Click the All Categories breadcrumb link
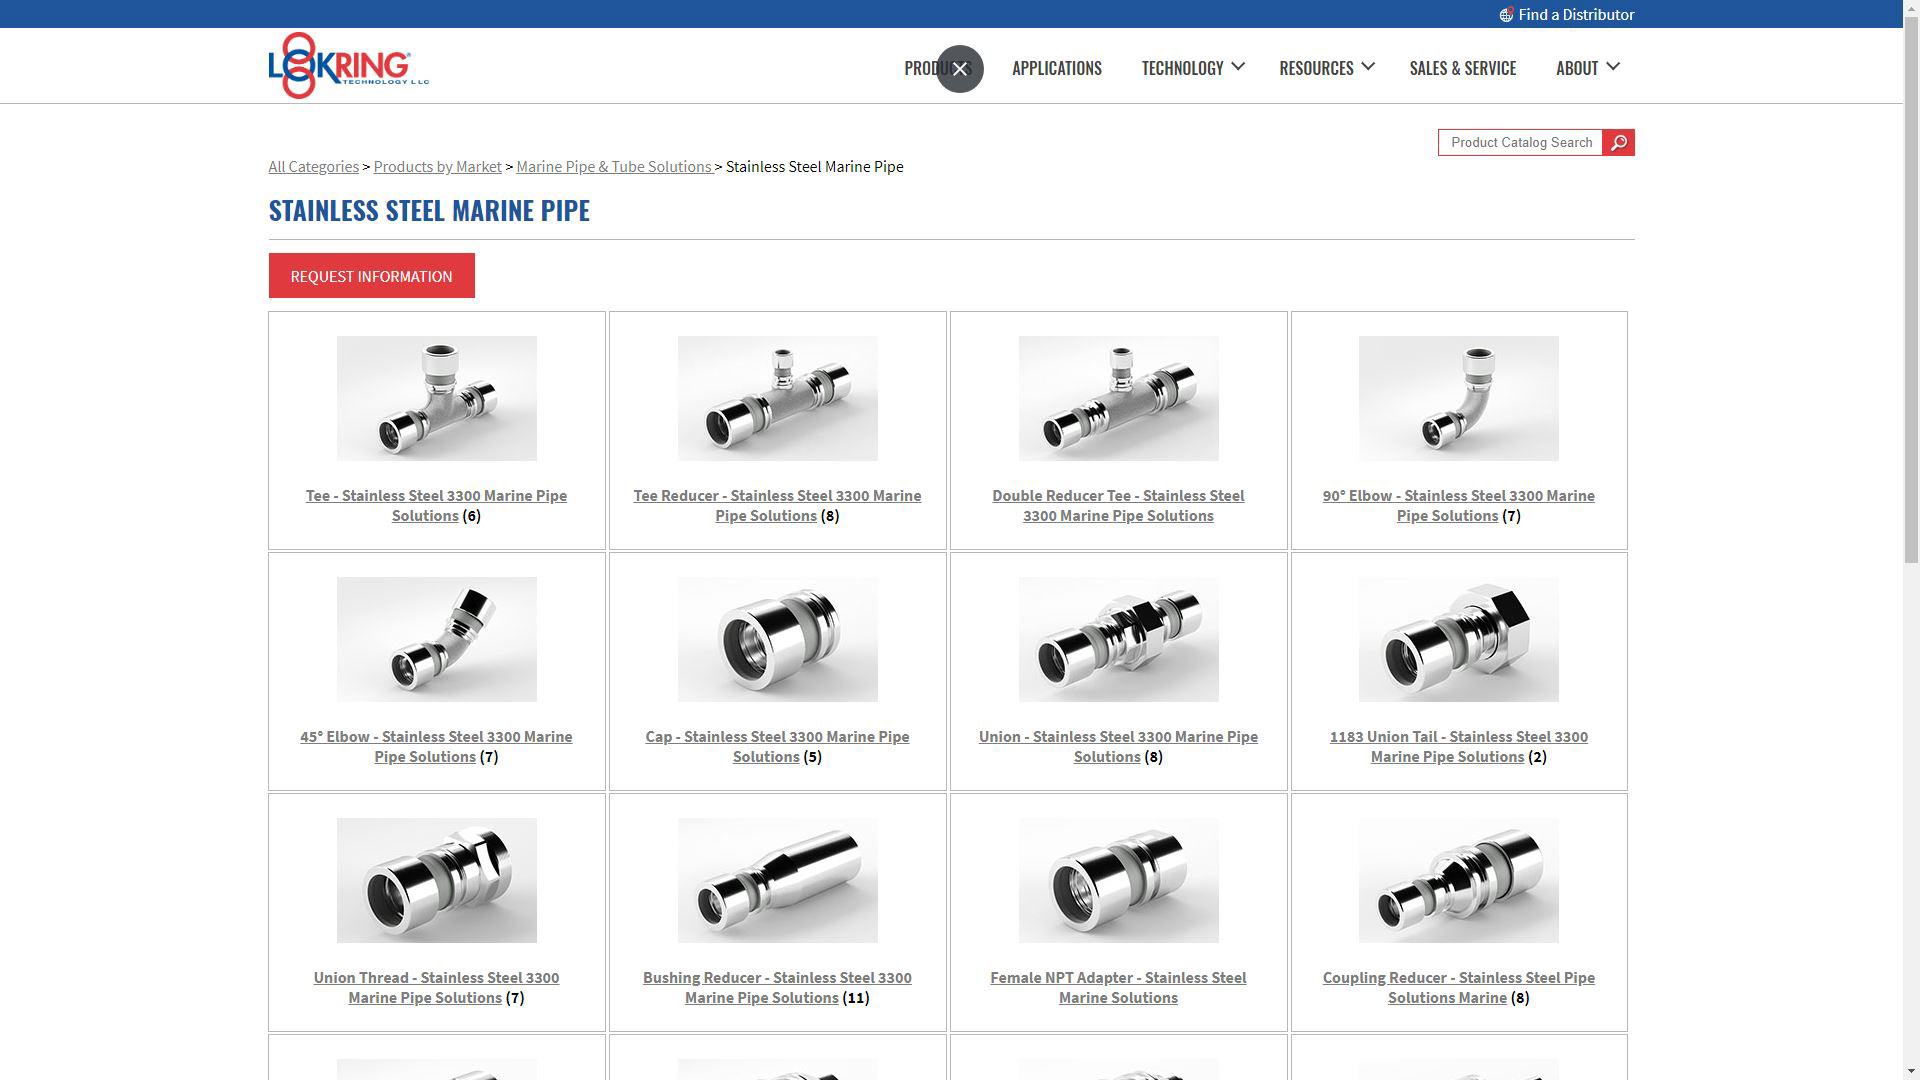Image resolution: width=1920 pixels, height=1080 pixels. (313, 167)
